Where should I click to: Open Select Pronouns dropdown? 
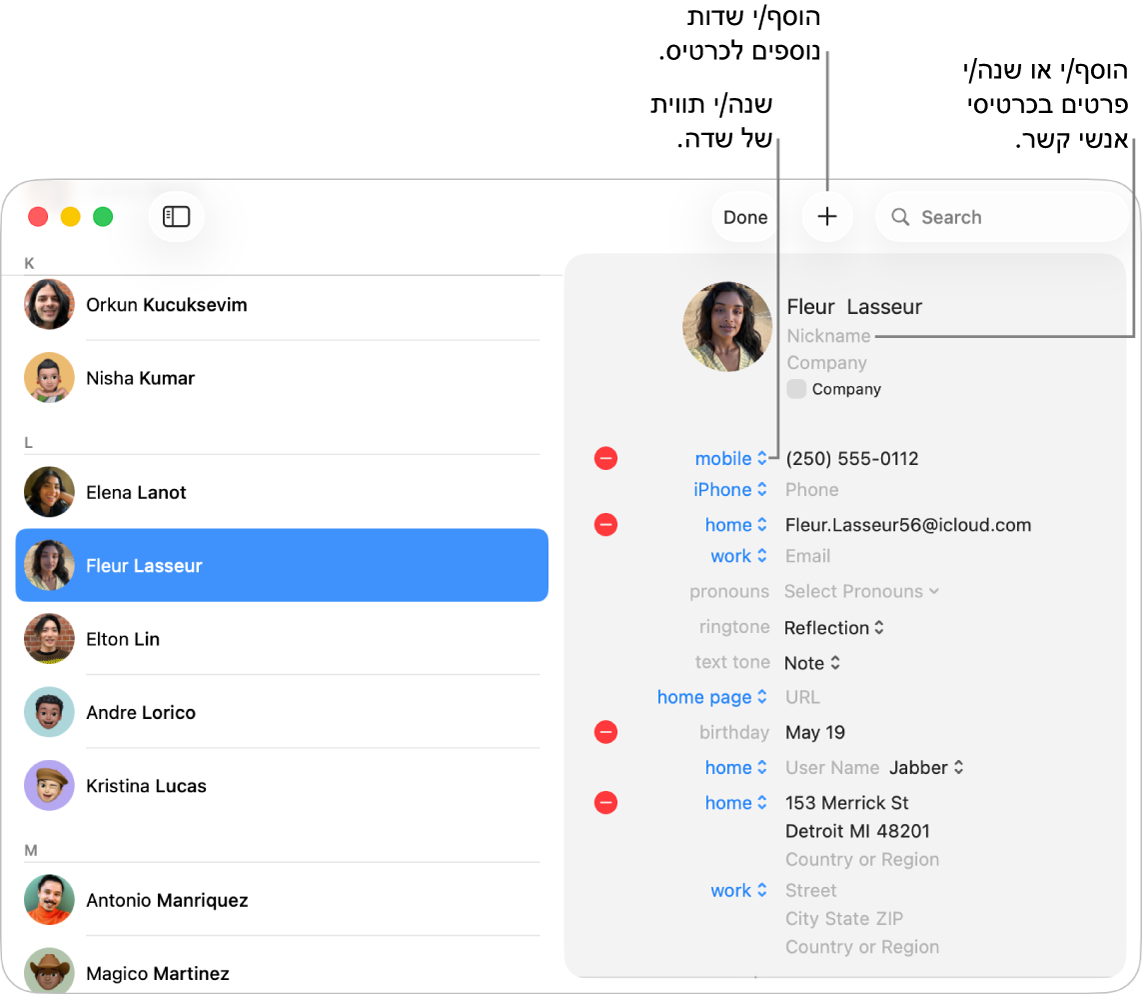point(861,591)
